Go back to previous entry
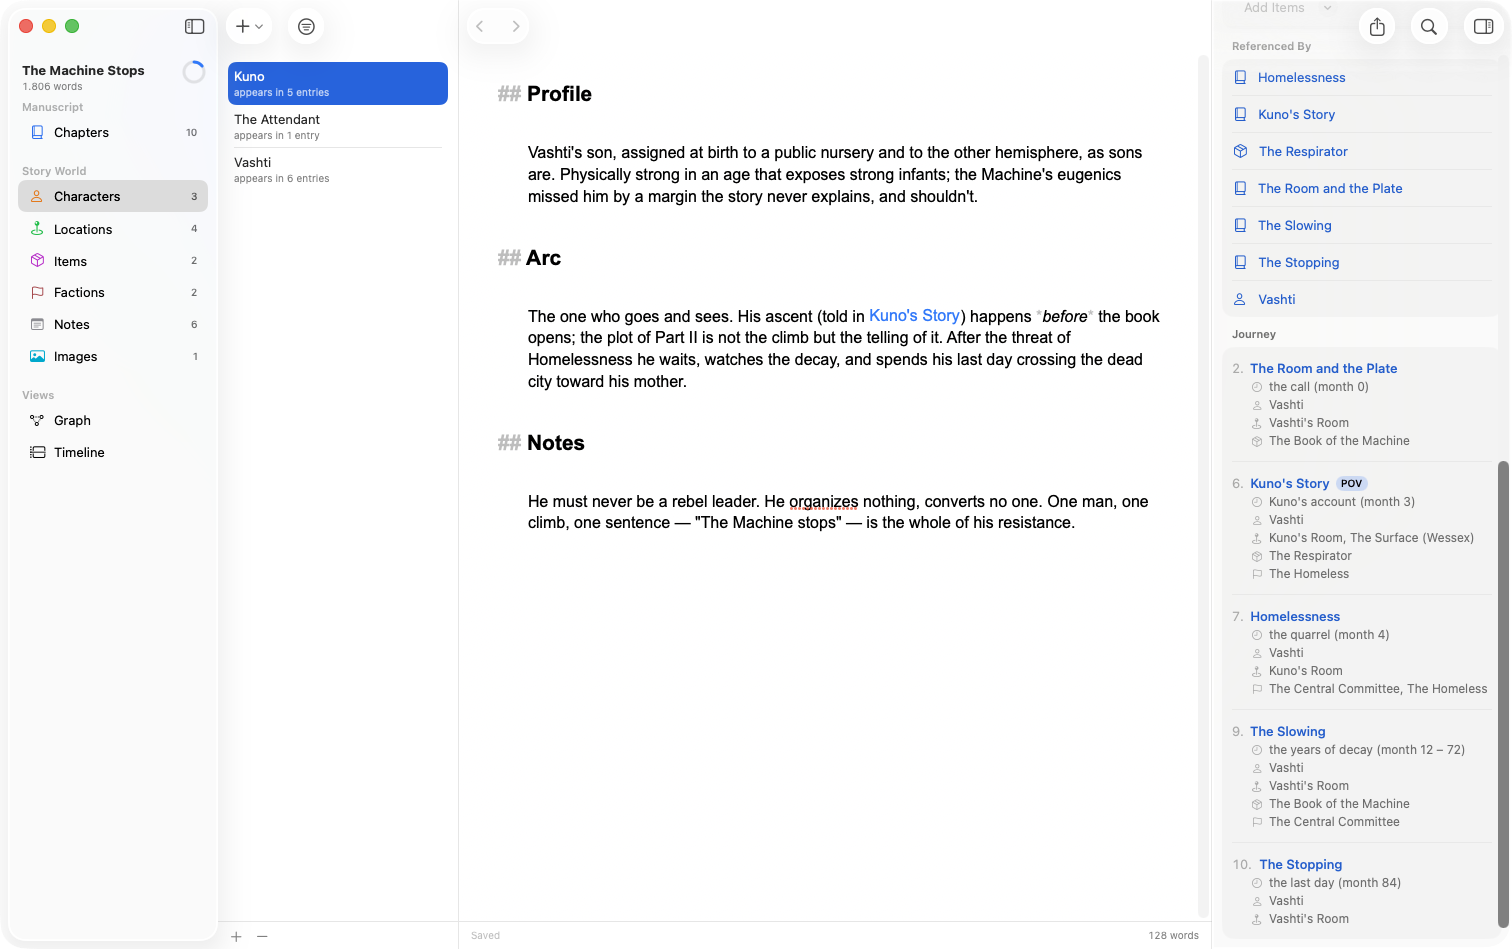 (480, 27)
